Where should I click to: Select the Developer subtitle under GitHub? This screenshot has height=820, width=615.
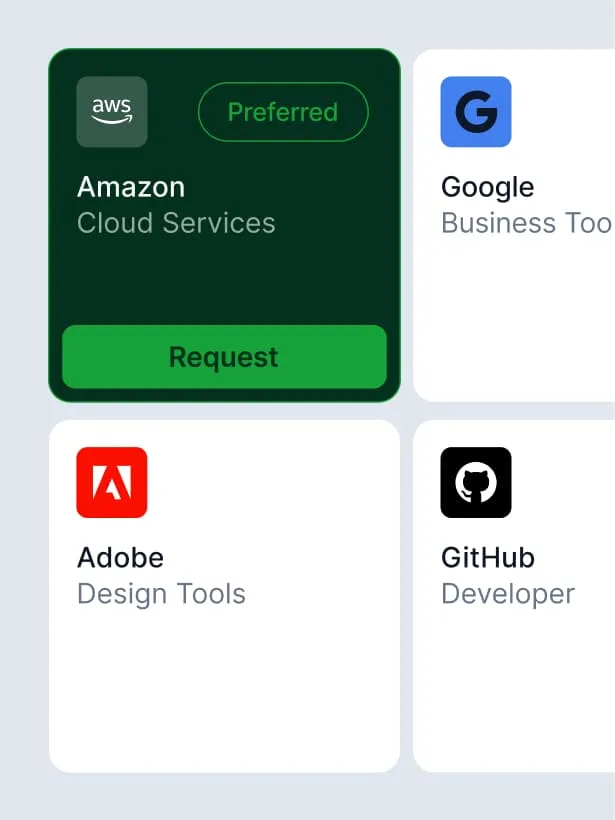(x=508, y=595)
